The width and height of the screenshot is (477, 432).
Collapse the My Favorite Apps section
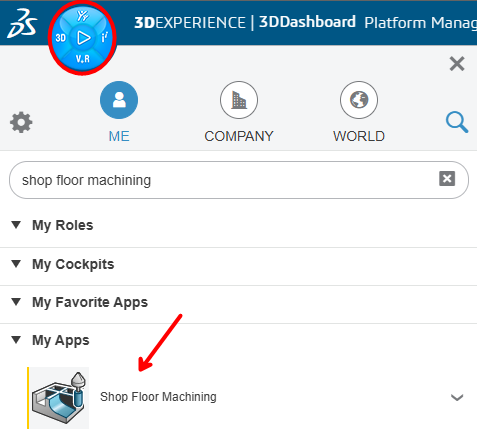pyautogui.click(x=16, y=302)
